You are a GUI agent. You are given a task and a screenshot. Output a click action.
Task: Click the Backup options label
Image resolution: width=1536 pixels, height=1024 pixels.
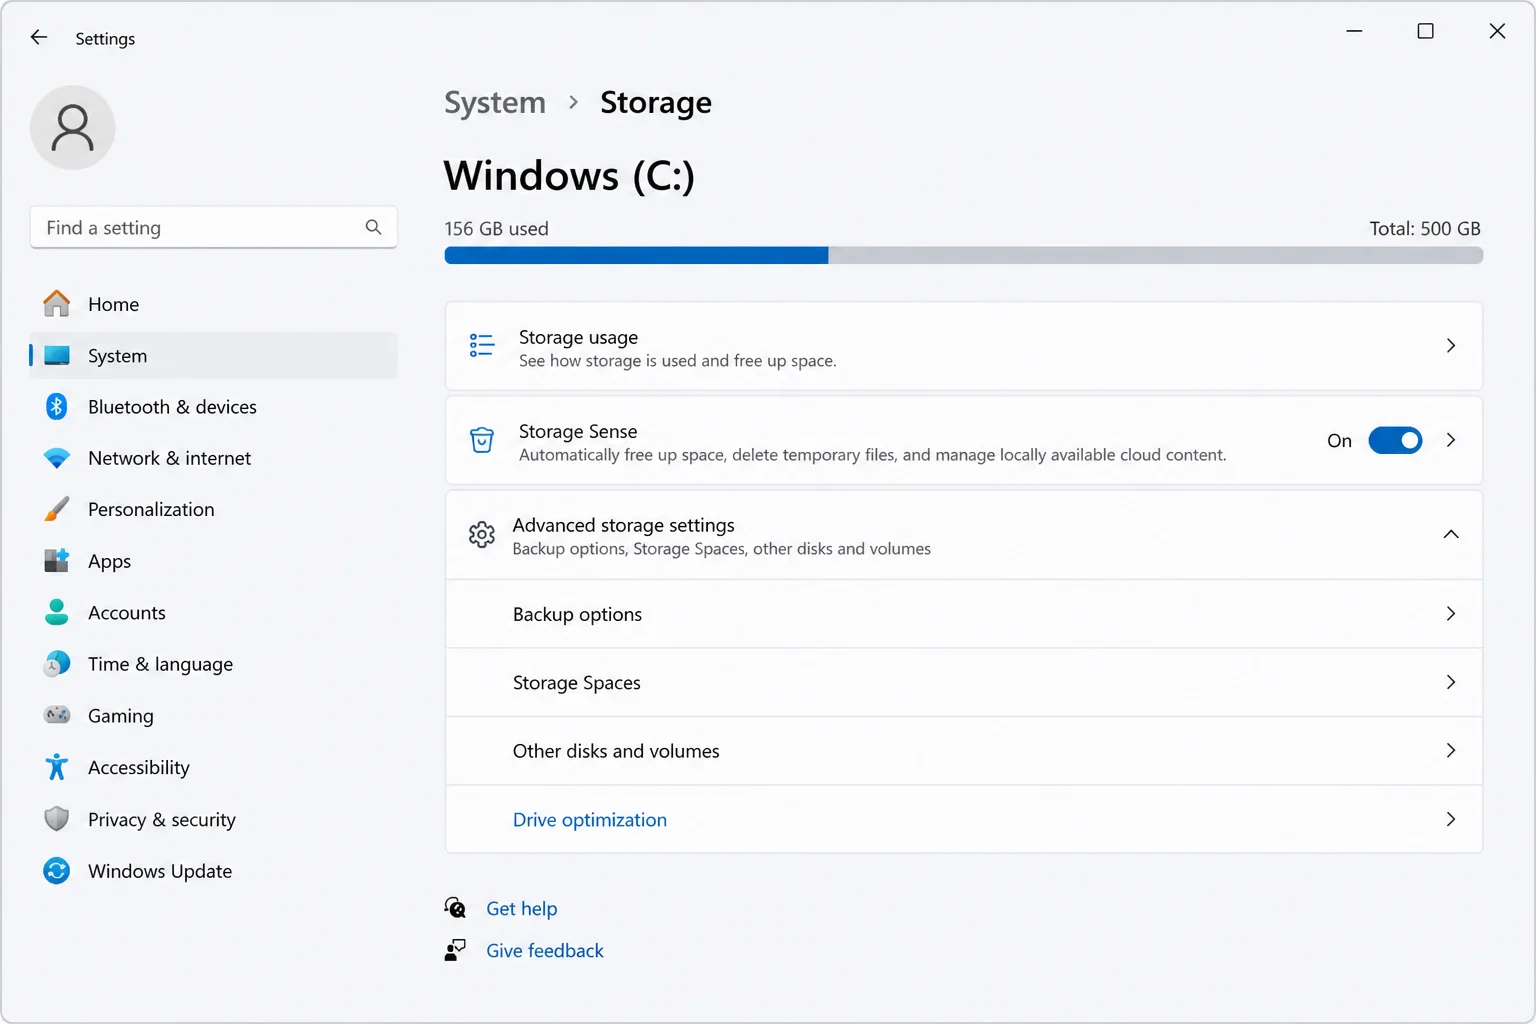coord(578,614)
